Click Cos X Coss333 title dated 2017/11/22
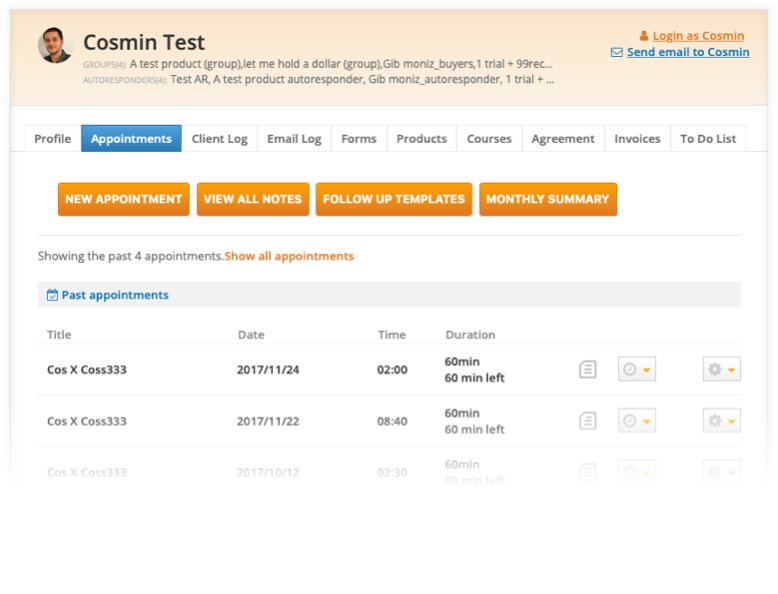This screenshot has height=594, width=778. (87, 421)
